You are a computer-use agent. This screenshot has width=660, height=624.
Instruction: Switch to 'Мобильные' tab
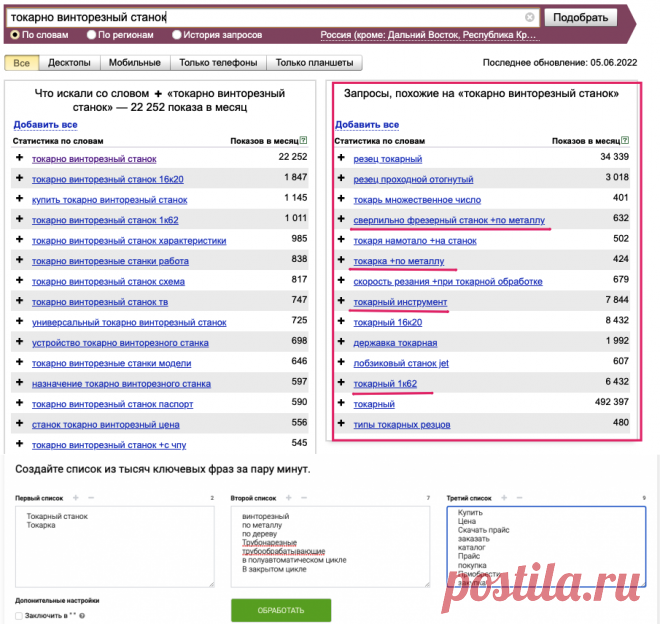click(135, 63)
